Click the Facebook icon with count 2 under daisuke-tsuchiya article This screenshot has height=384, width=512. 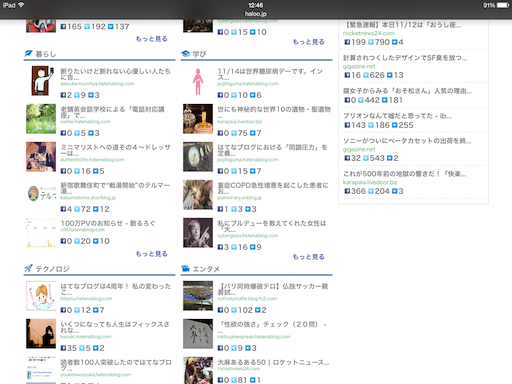tap(63, 95)
